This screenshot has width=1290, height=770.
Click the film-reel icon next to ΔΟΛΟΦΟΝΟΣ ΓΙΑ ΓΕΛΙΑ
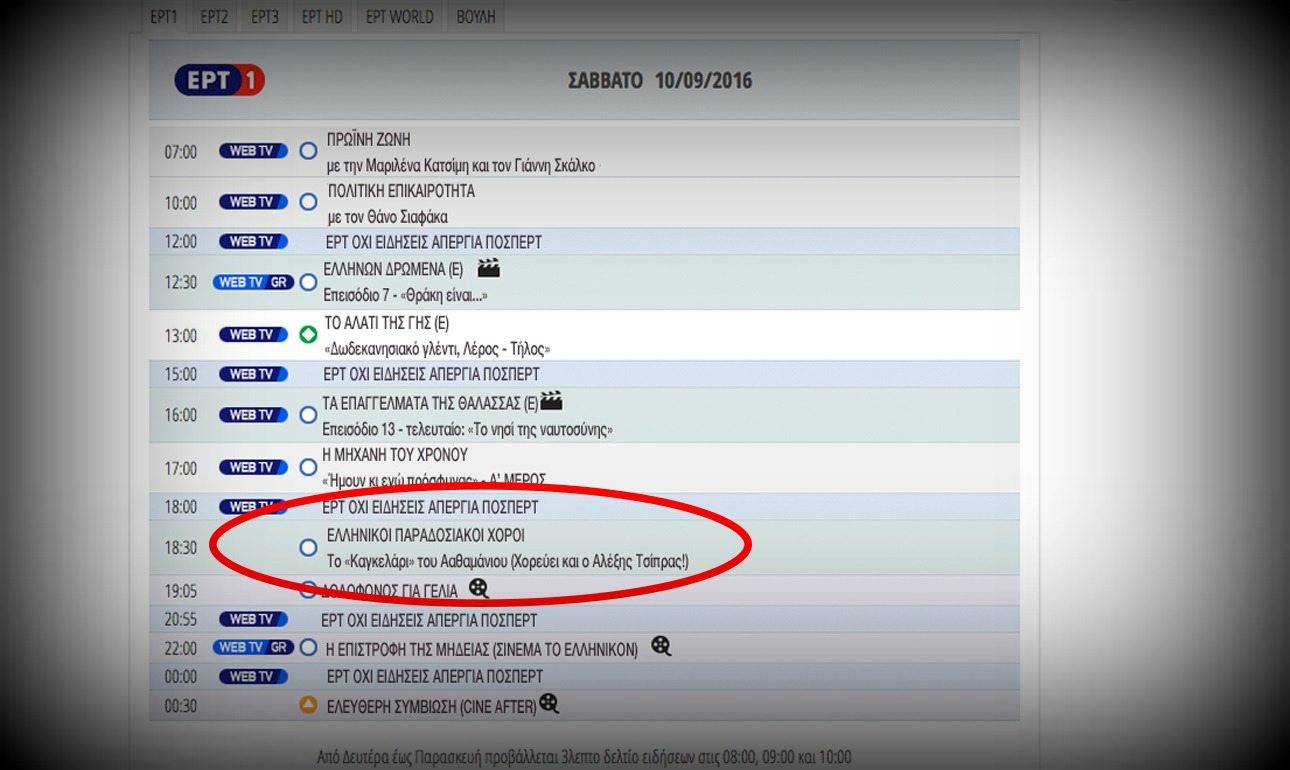click(x=479, y=590)
